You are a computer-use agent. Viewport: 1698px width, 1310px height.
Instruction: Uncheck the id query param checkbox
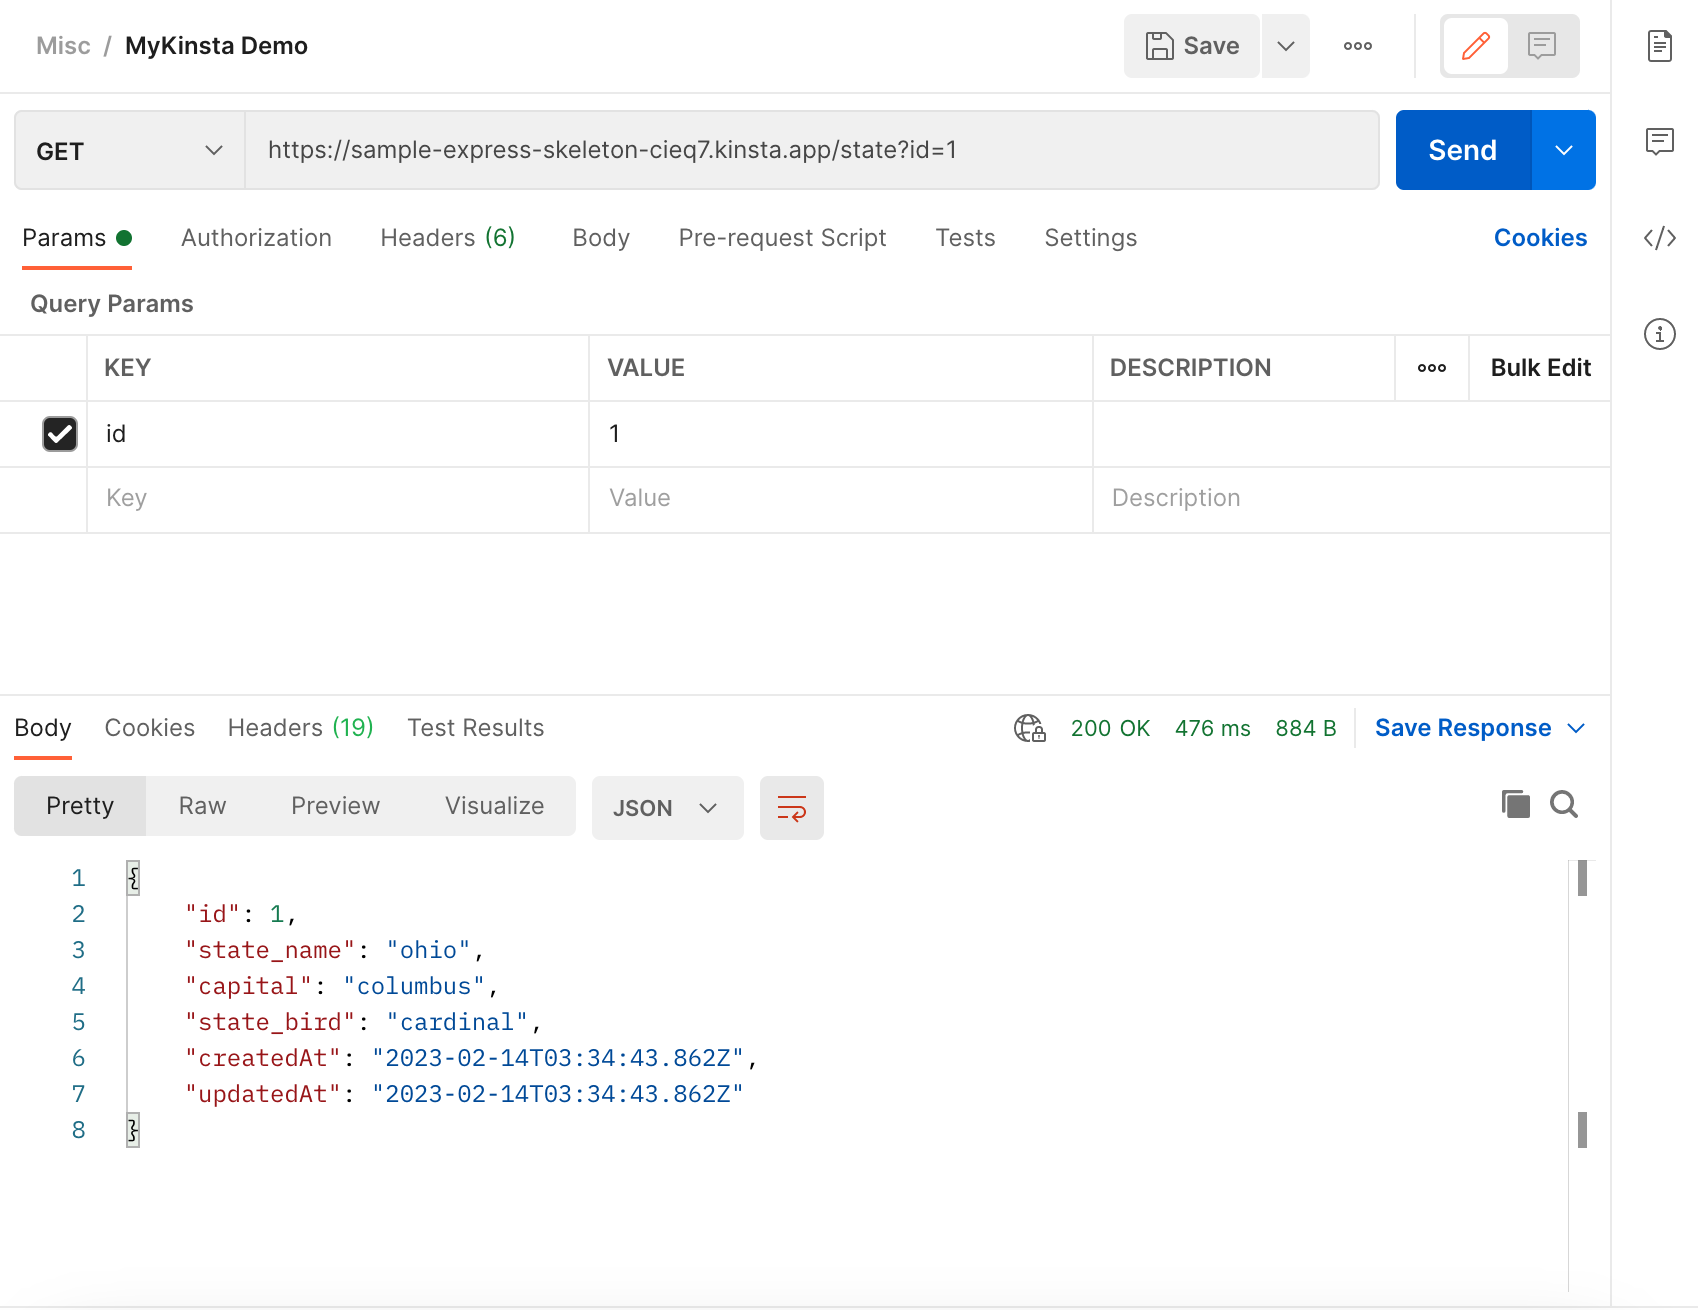coord(60,434)
